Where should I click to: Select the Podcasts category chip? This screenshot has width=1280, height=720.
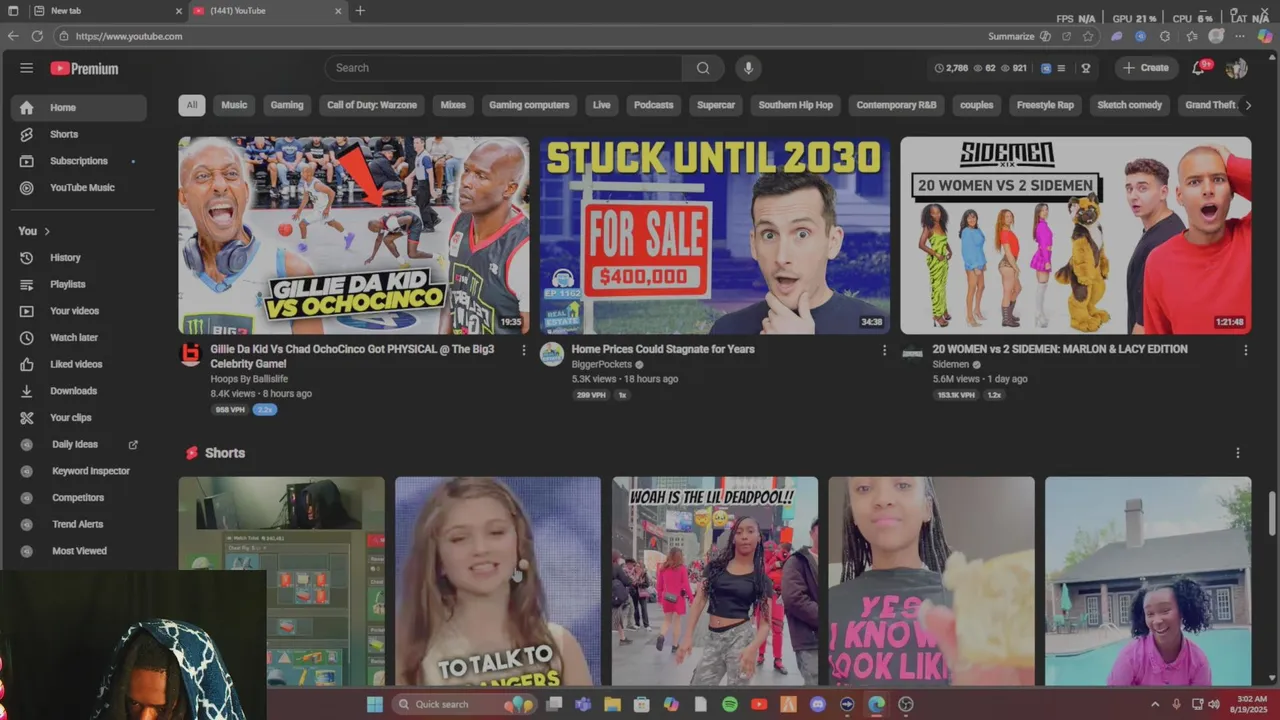pyautogui.click(x=654, y=105)
